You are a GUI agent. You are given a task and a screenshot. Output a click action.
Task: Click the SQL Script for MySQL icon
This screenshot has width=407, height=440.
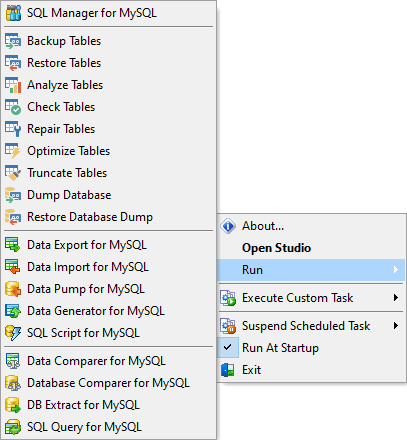(x=13, y=333)
